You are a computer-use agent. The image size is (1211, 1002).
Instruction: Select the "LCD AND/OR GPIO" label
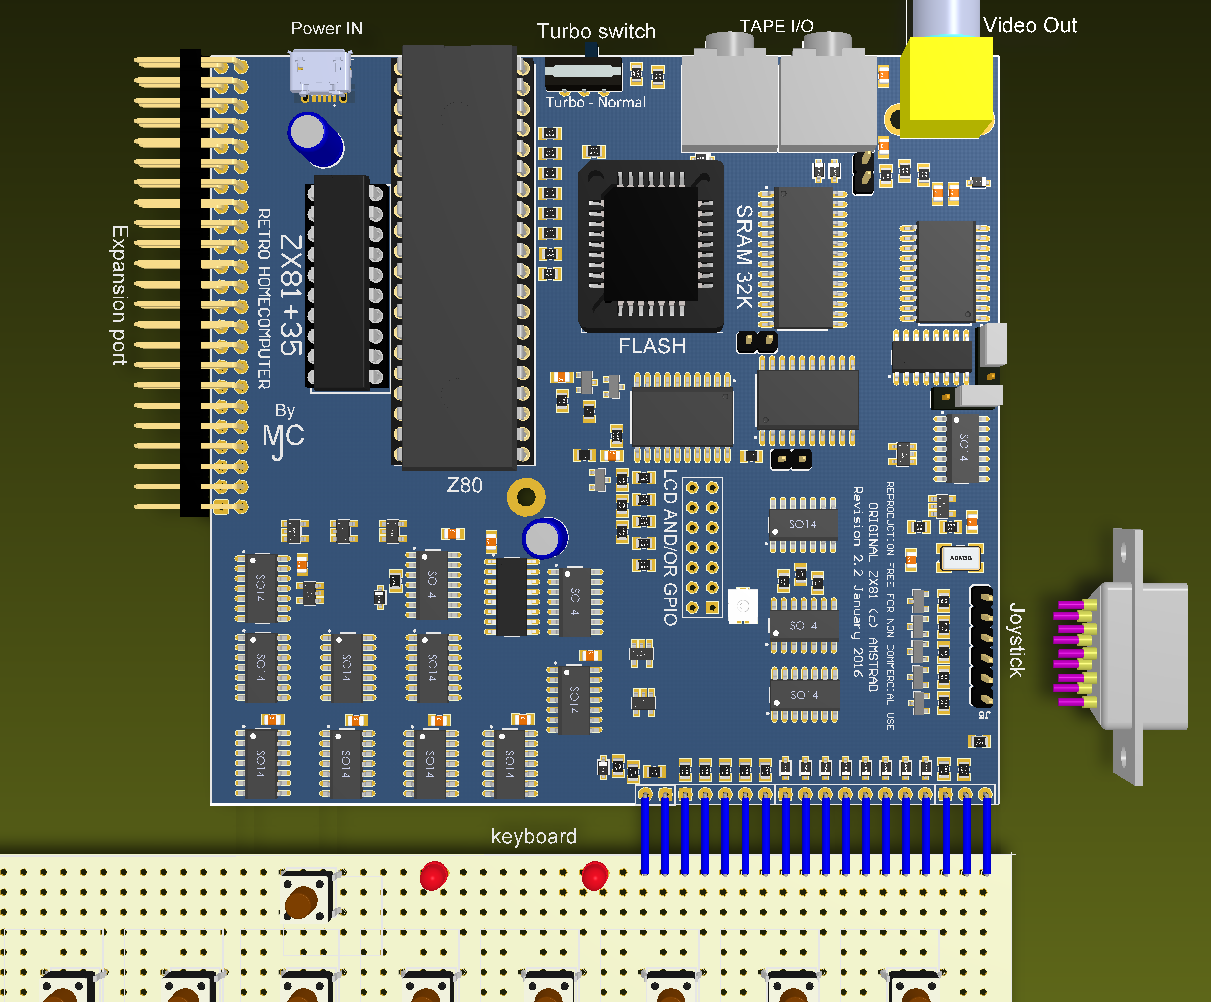[670, 546]
